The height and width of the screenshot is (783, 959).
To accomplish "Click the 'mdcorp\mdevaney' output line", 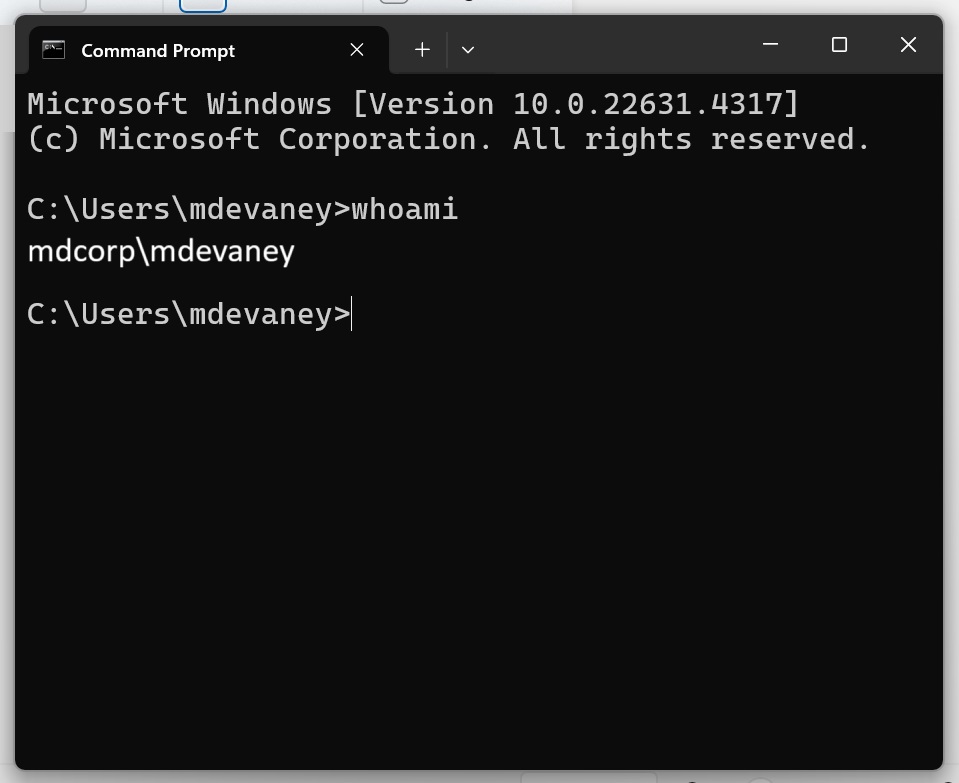I will [x=161, y=251].
